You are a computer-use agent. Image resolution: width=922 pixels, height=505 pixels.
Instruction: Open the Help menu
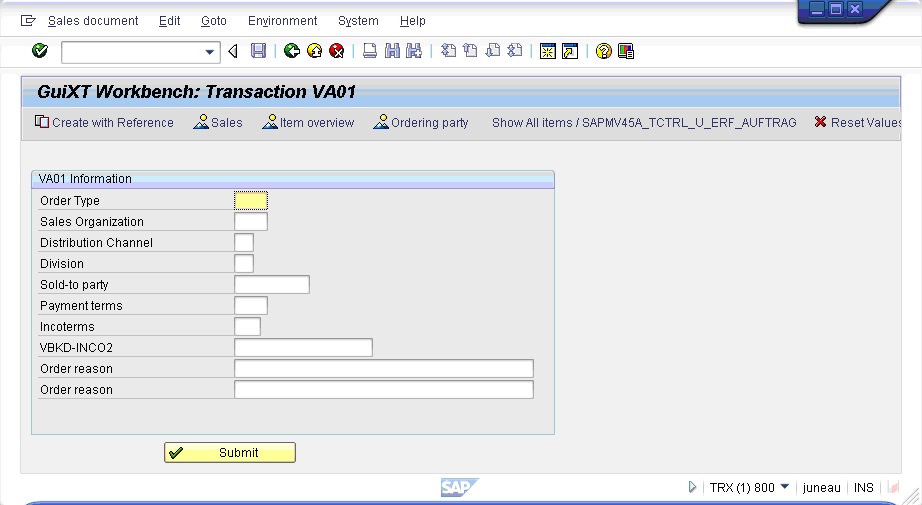pyautogui.click(x=412, y=21)
